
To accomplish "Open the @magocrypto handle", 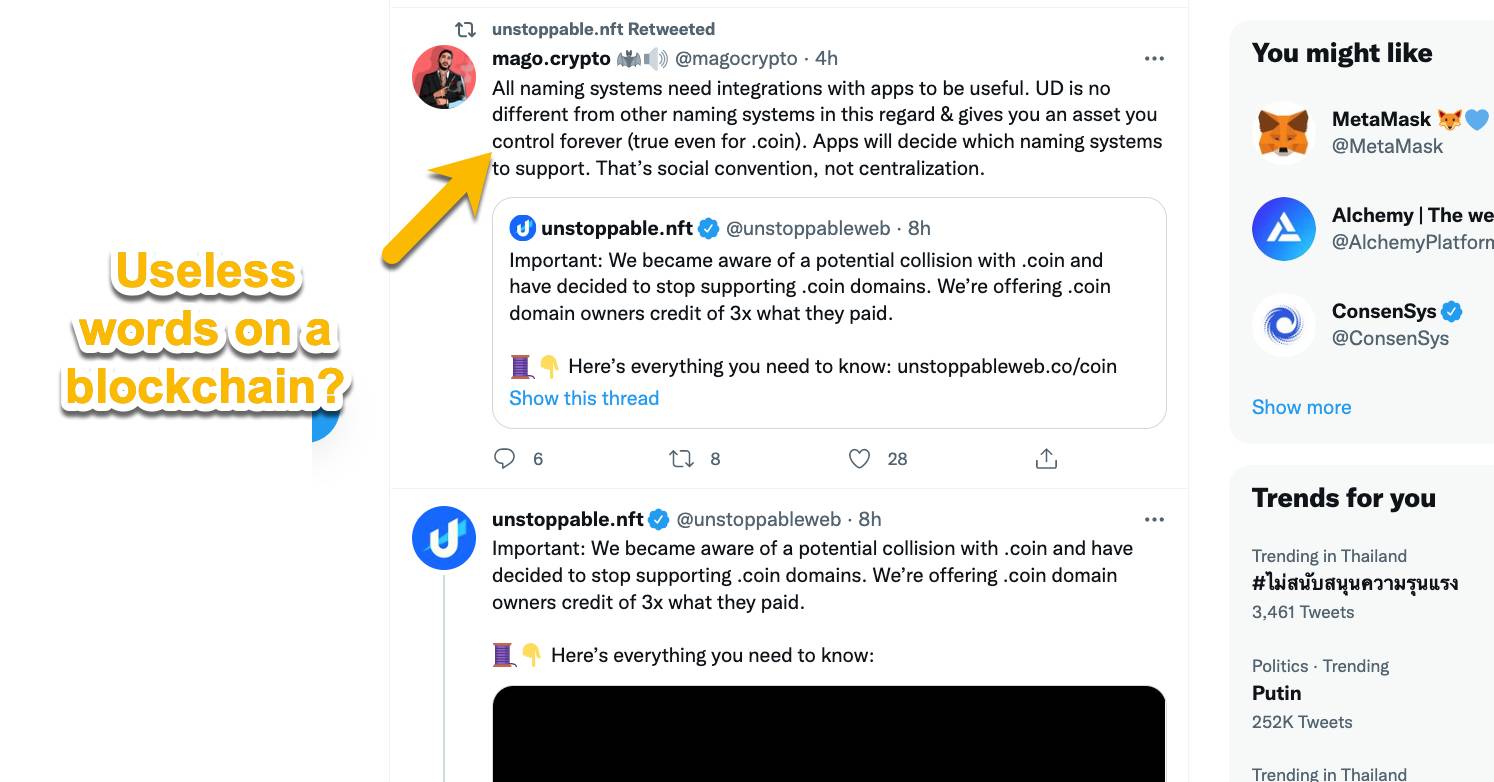I will pyautogui.click(x=736, y=58).
